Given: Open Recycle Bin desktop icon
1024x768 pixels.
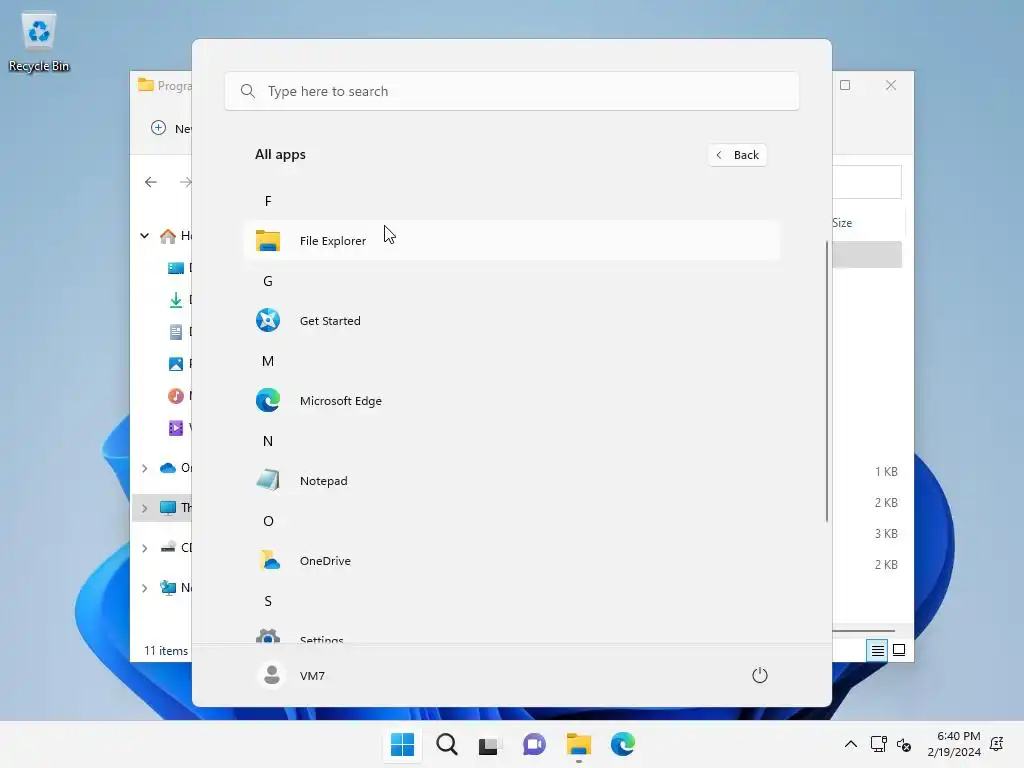Looking at the screenshot, I should pyautogui.click(x=39, y=42).
